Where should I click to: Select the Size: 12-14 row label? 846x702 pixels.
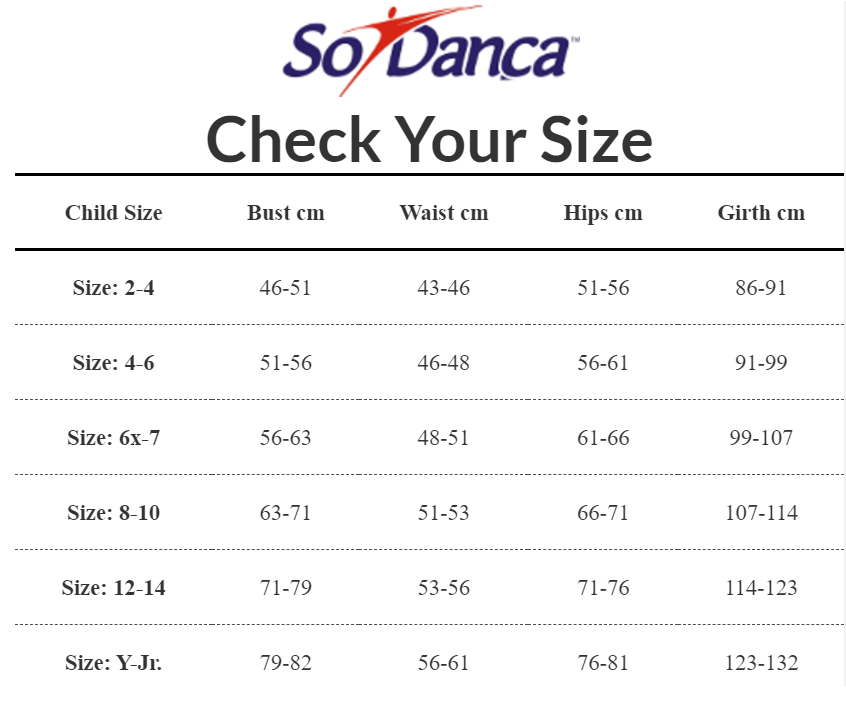[113, 588]
